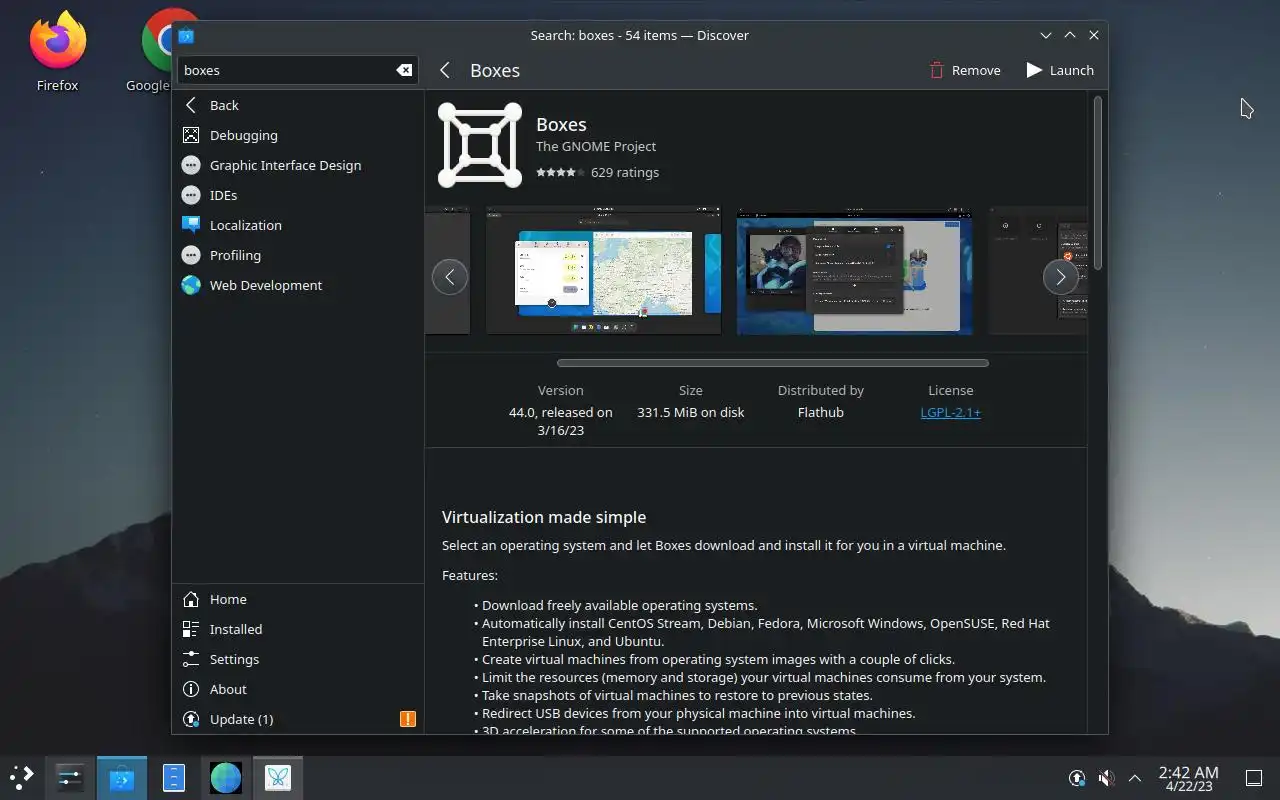Image resolution: width=1280 pixels, height=800 pixels.
Task: Click the Discover taskbar icon
Action: (x=122, y=777)
